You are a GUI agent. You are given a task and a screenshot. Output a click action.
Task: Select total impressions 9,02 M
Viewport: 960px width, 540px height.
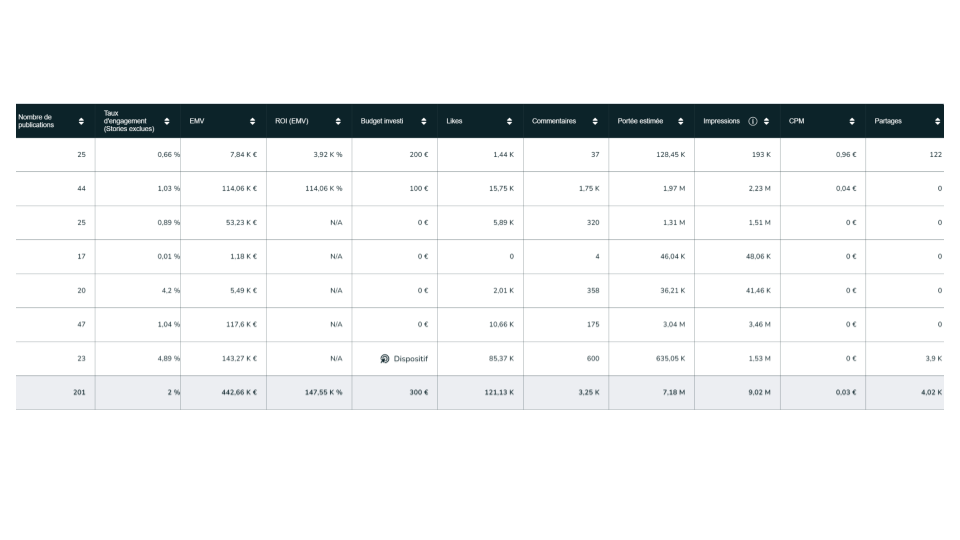click(759, 392)
